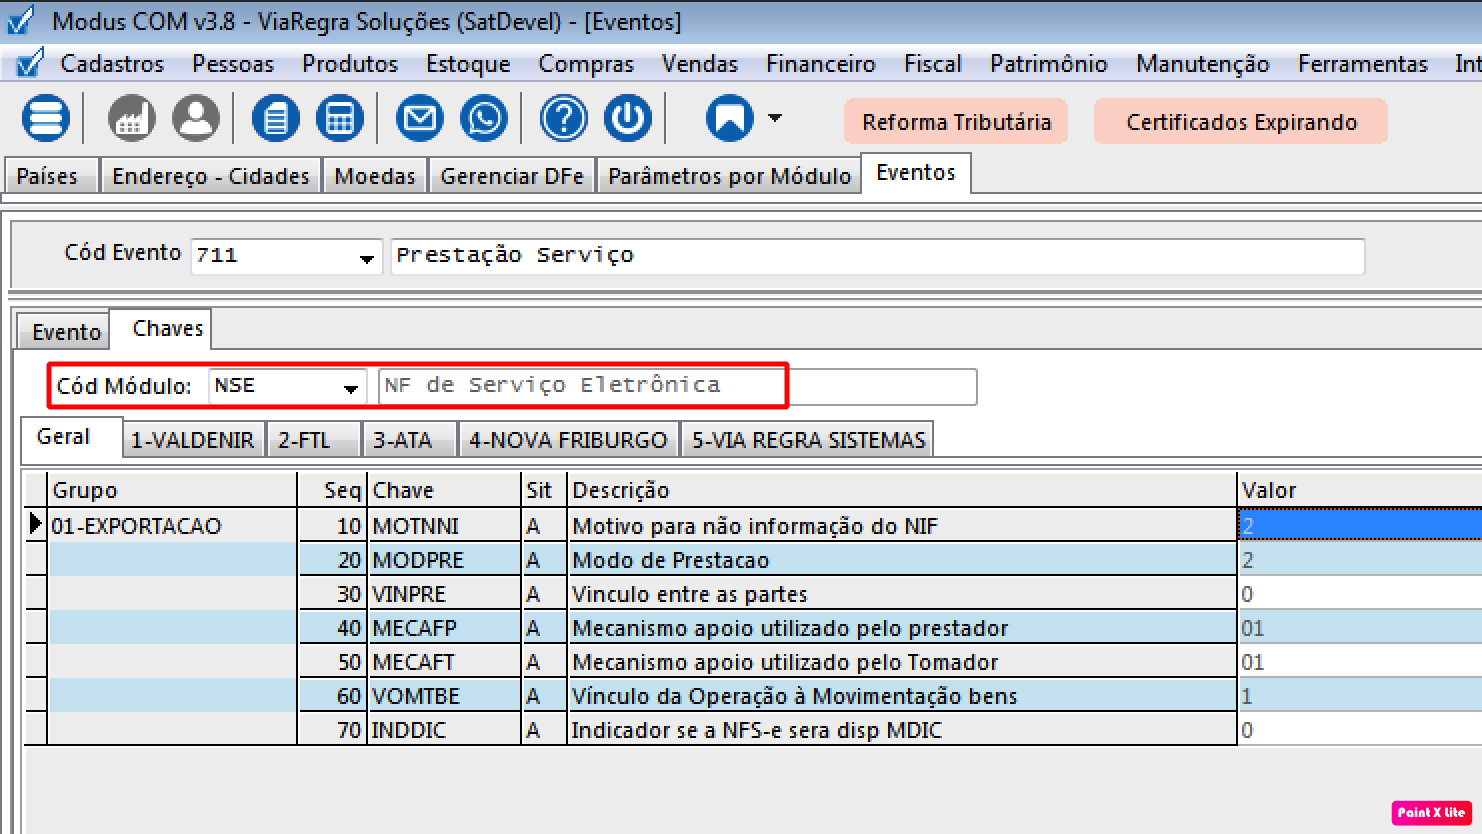The height and width of the screenshot is (834, 1482).
Task: Click the email envelope icon
Action: click(420, 119)
